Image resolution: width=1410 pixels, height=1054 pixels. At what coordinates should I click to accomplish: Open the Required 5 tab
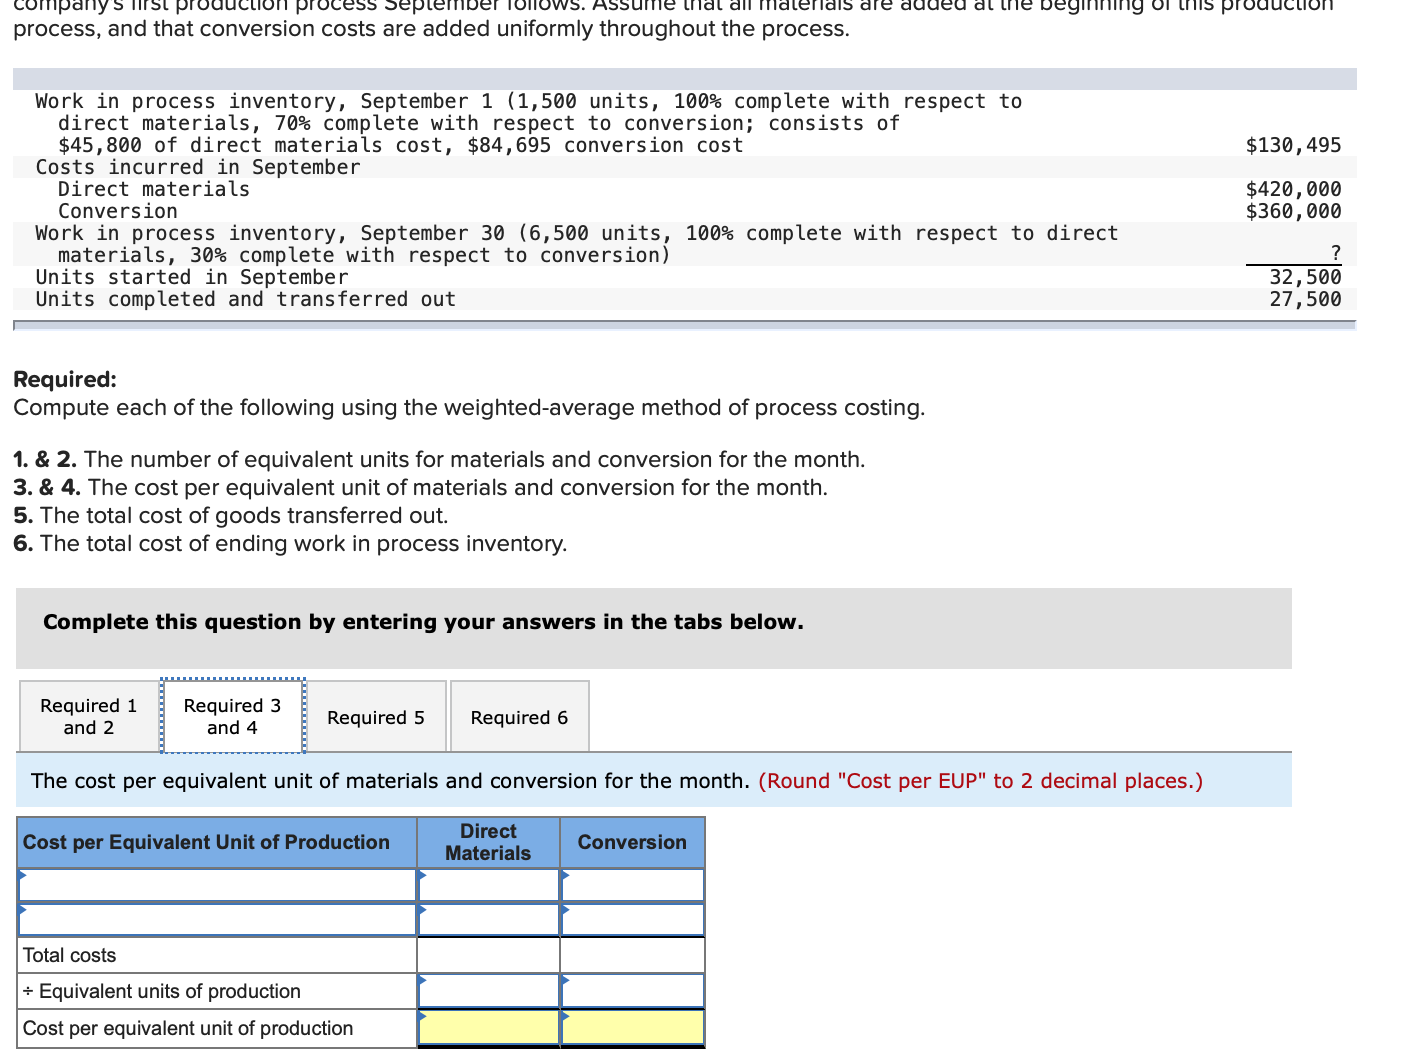tap(376, 716)
